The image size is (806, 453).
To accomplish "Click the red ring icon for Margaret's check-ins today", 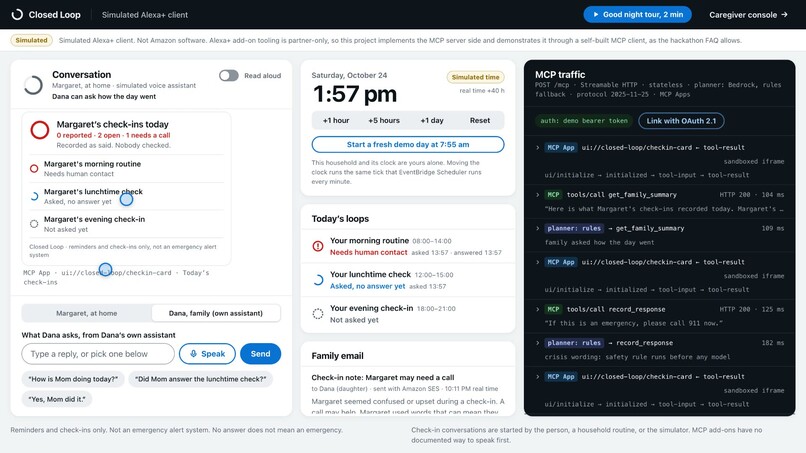I will tap(40, 130).
